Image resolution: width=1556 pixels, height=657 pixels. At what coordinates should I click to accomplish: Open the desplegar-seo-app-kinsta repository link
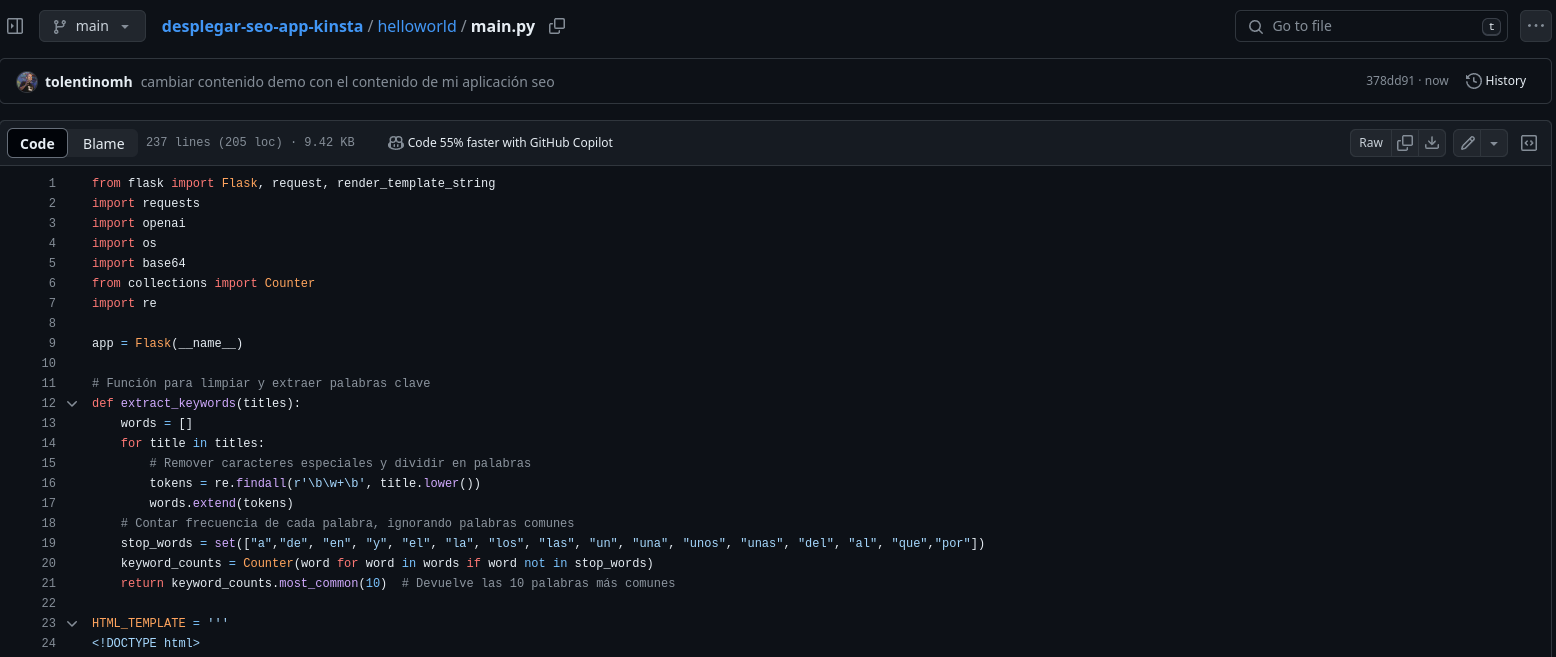point(262,26)
